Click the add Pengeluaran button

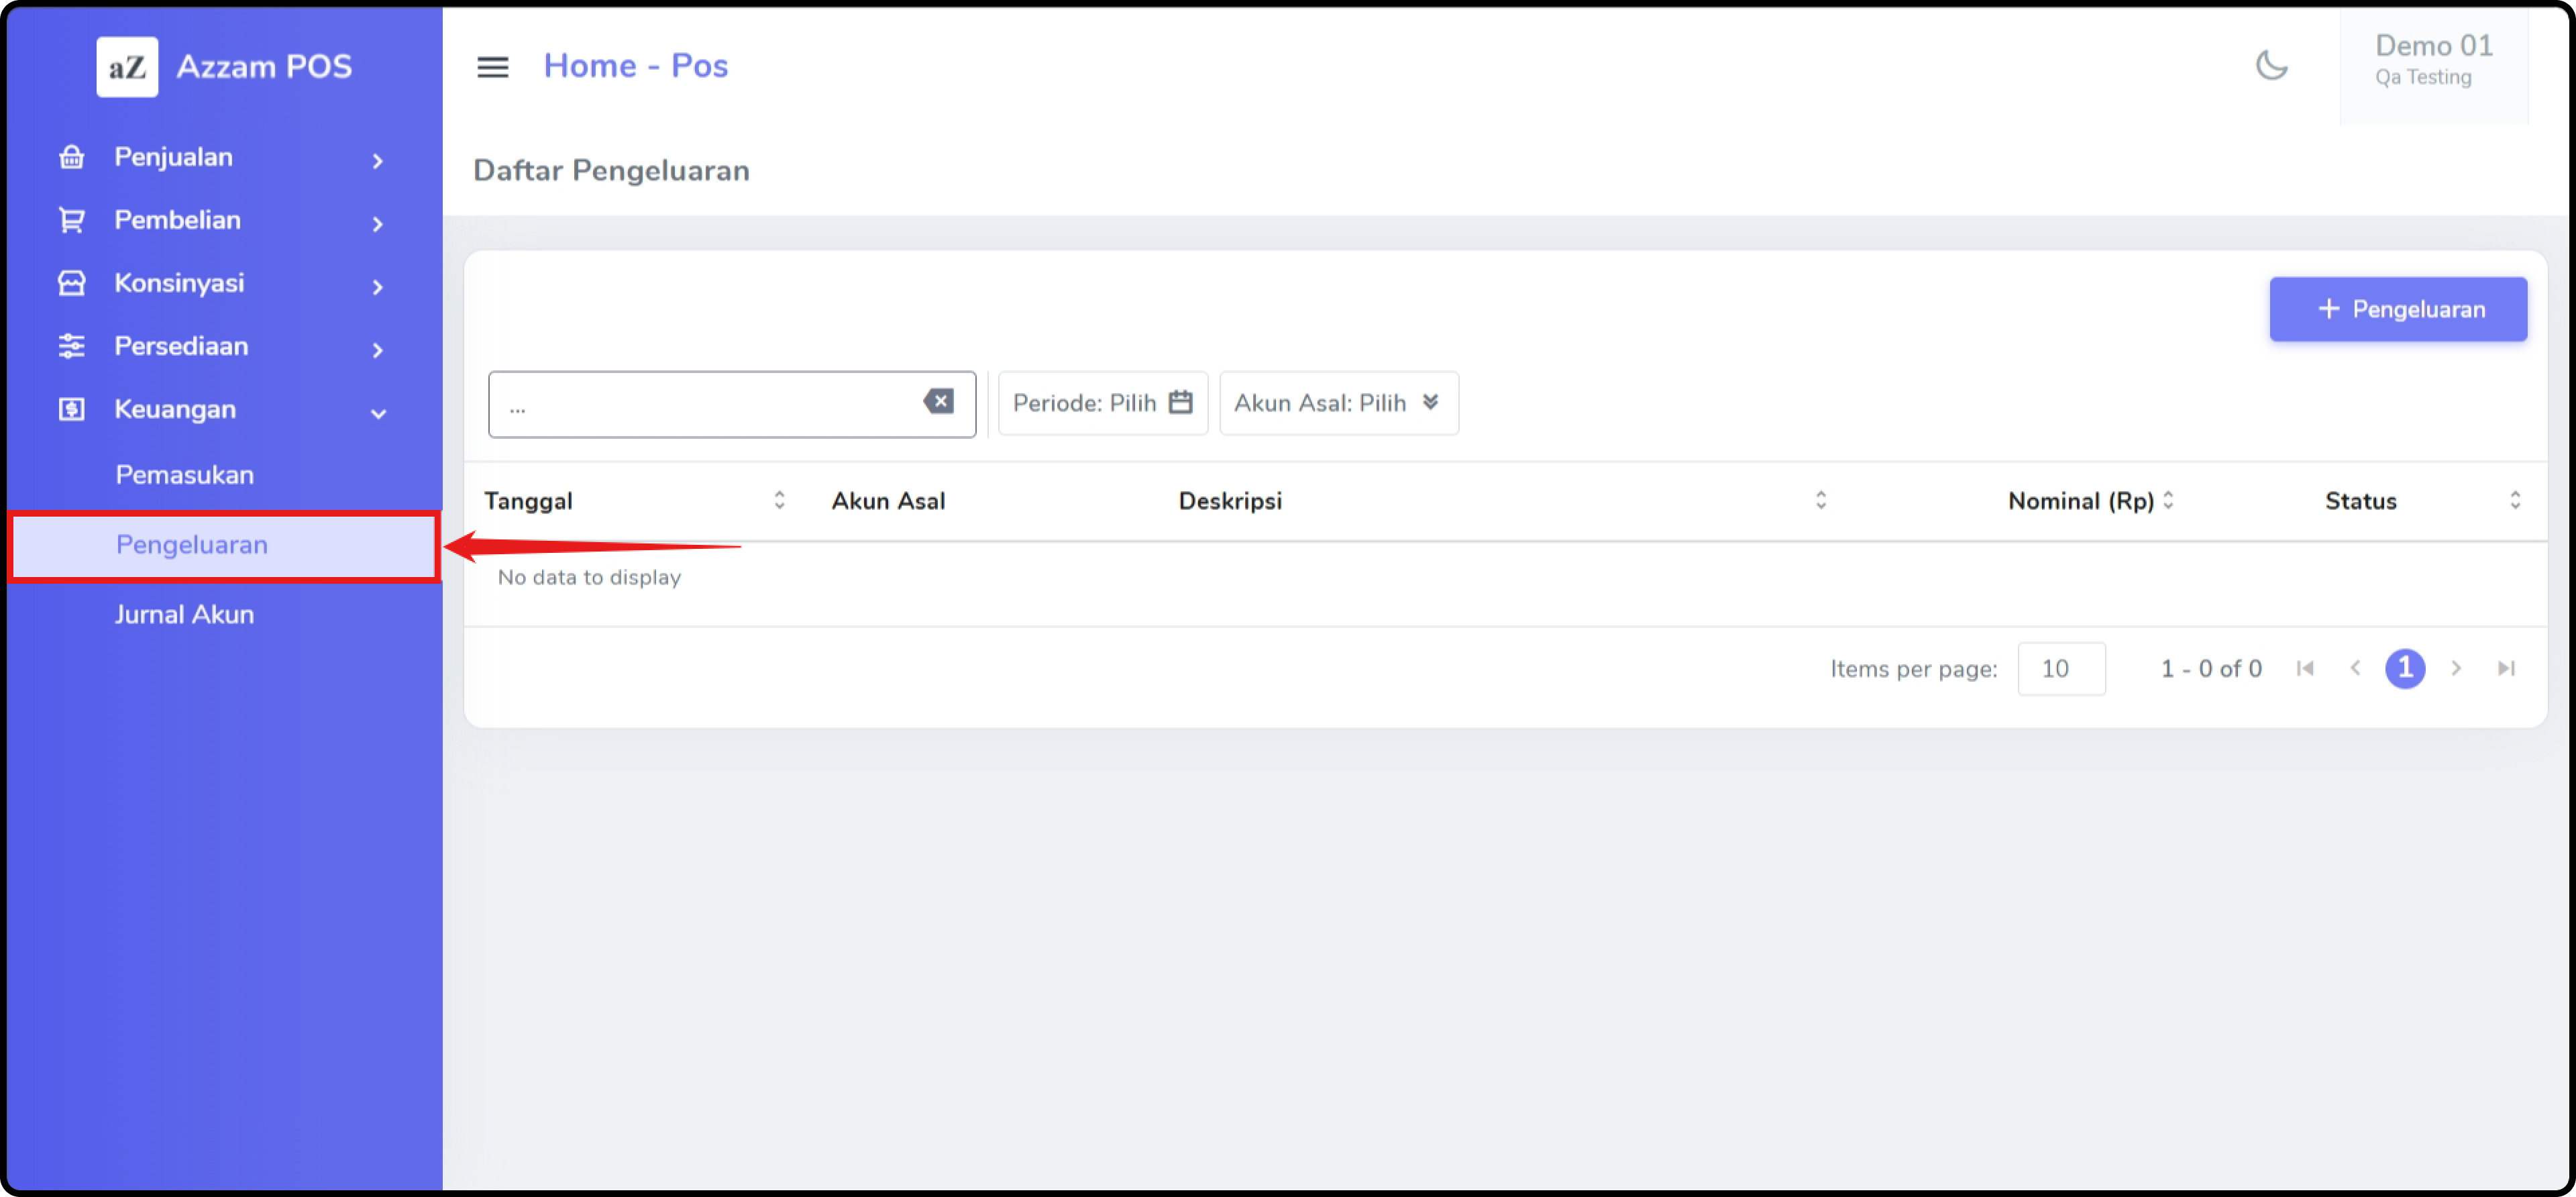click(x=2397, y=310)
